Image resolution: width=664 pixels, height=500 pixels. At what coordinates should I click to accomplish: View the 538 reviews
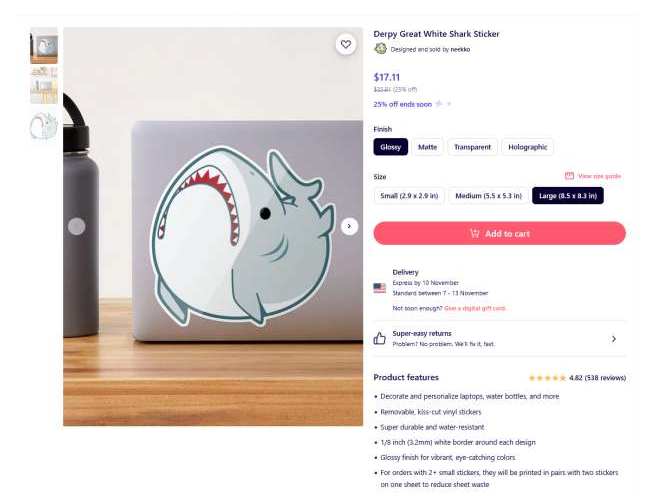(x=605, y=378)
